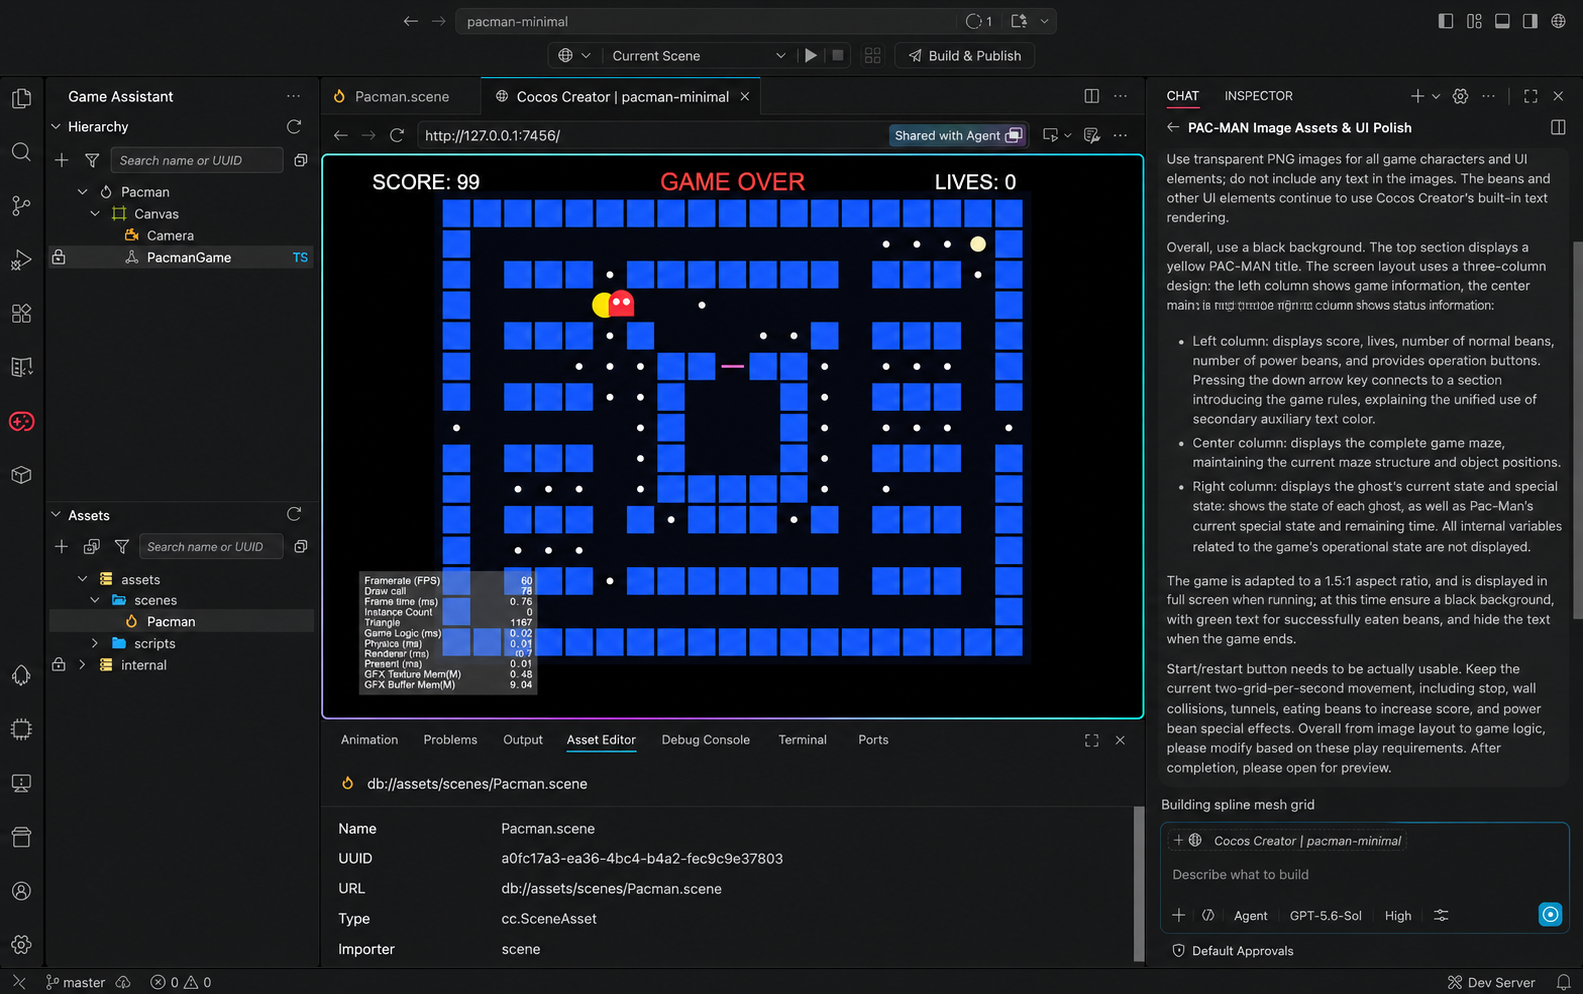Click the Build & Publish button
The width and height of the screenshot is (1583, 994).
[964, 56]
